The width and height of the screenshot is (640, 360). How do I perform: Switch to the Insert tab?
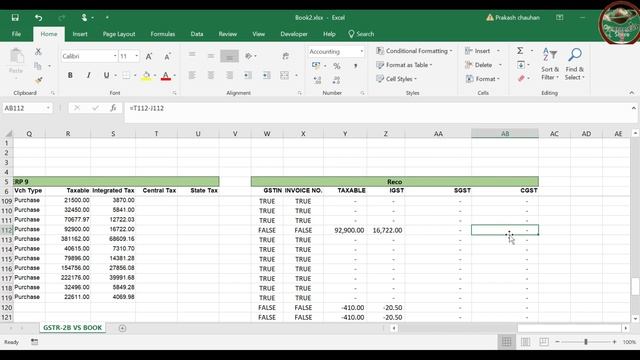[x=80, y=34]
